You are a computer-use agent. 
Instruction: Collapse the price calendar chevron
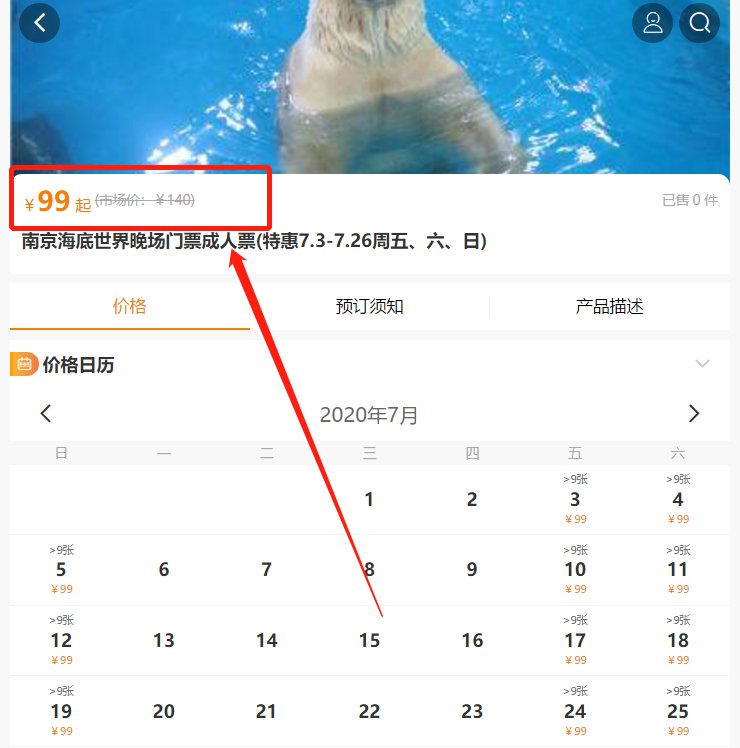(x=702, y=364)
